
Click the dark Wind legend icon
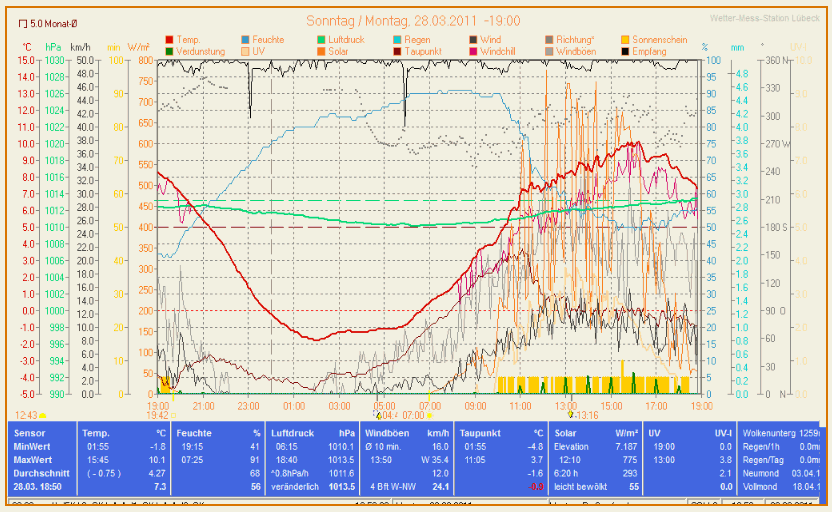click(473, 39)
